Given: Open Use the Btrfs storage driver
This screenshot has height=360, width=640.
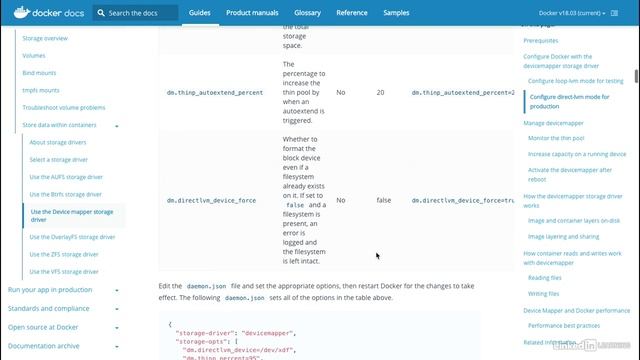Looking at the screenshot, I should click(66, 194).
